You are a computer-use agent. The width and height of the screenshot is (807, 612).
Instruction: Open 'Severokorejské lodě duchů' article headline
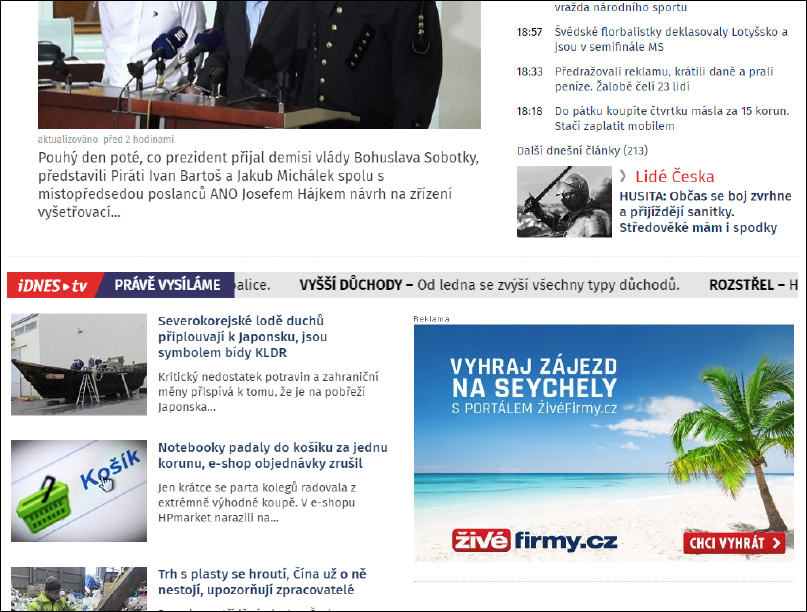point(242,337)
